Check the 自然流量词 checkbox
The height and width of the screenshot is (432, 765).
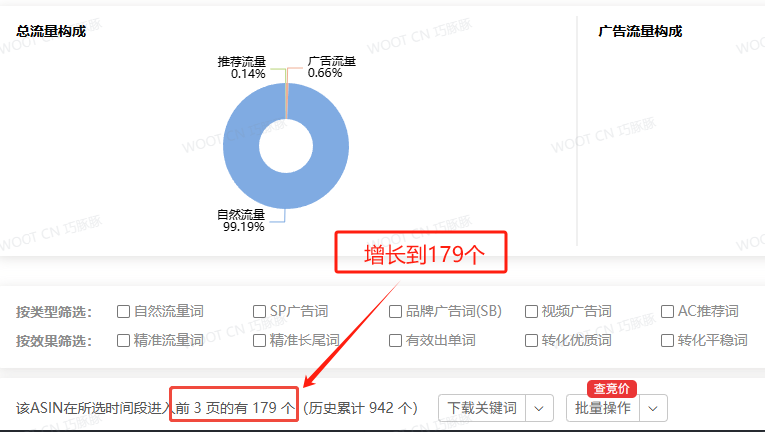point(124,312)
